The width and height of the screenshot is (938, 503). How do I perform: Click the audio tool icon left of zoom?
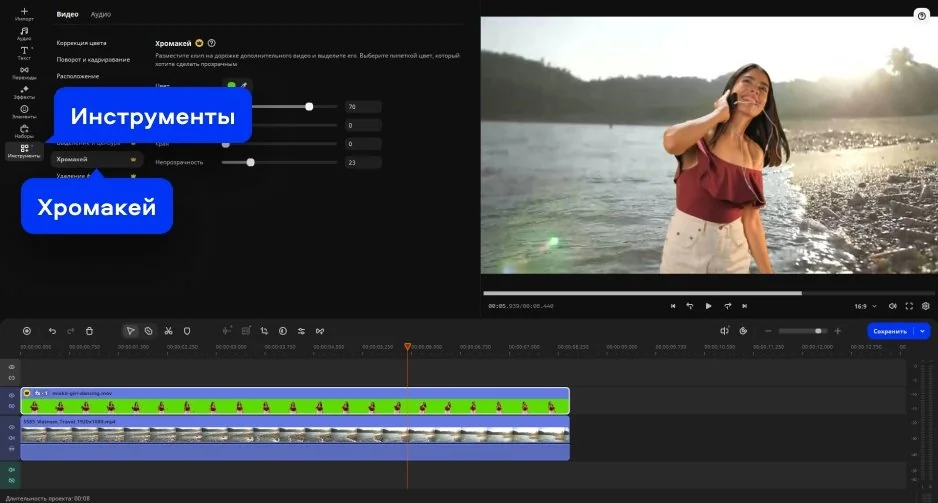pyautogui.click(x=724, y=331)
